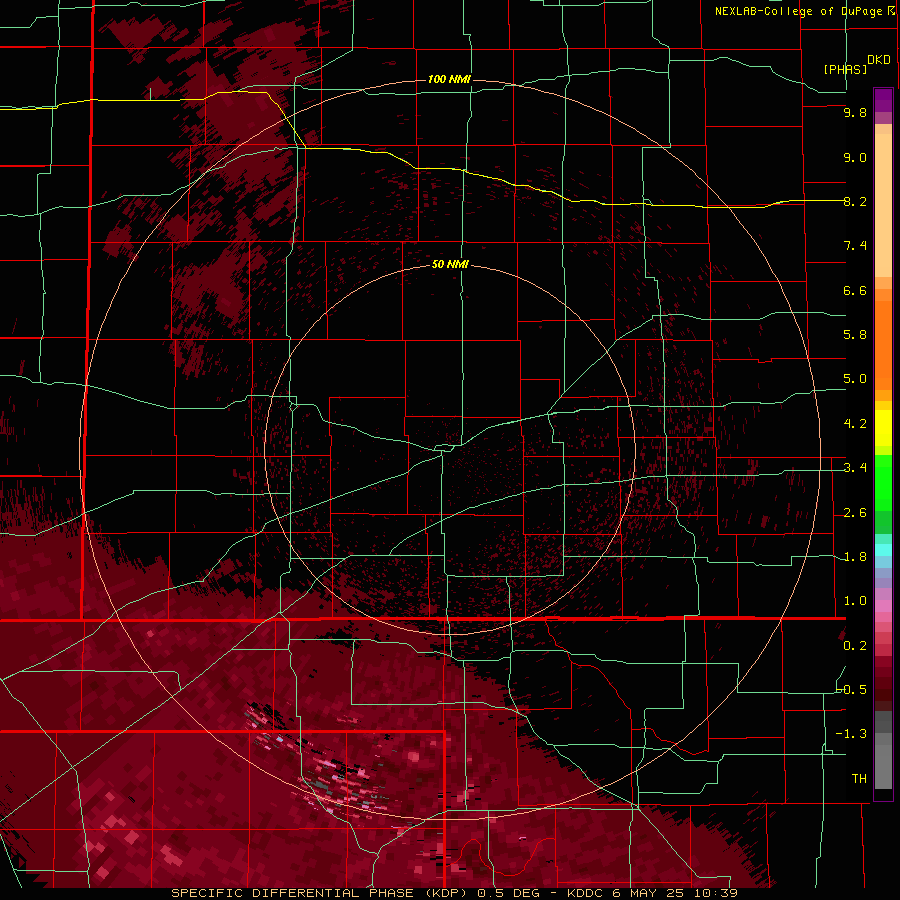Click the 9.0 value on color scale

[x=855, y=157]
